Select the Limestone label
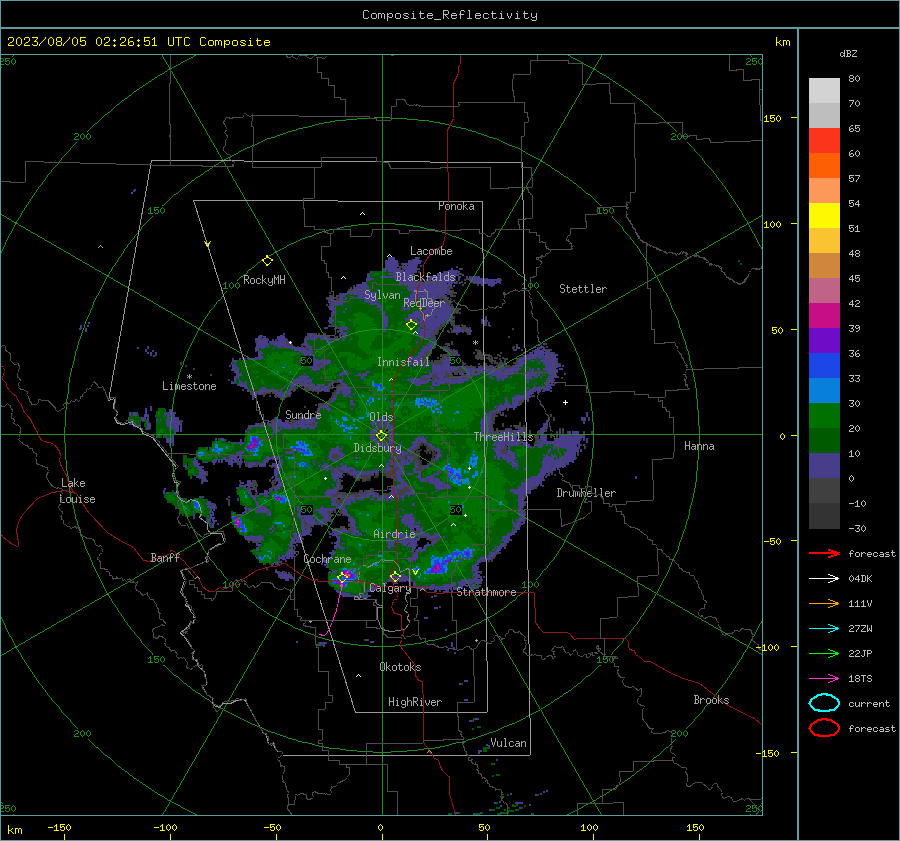Viewport: 900px width, 841px height. (189, 386)
